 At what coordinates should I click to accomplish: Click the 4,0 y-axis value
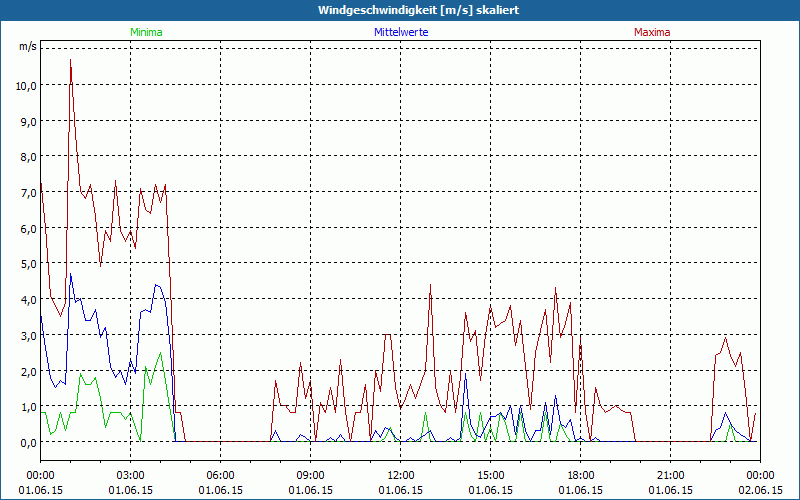point(29,300)
